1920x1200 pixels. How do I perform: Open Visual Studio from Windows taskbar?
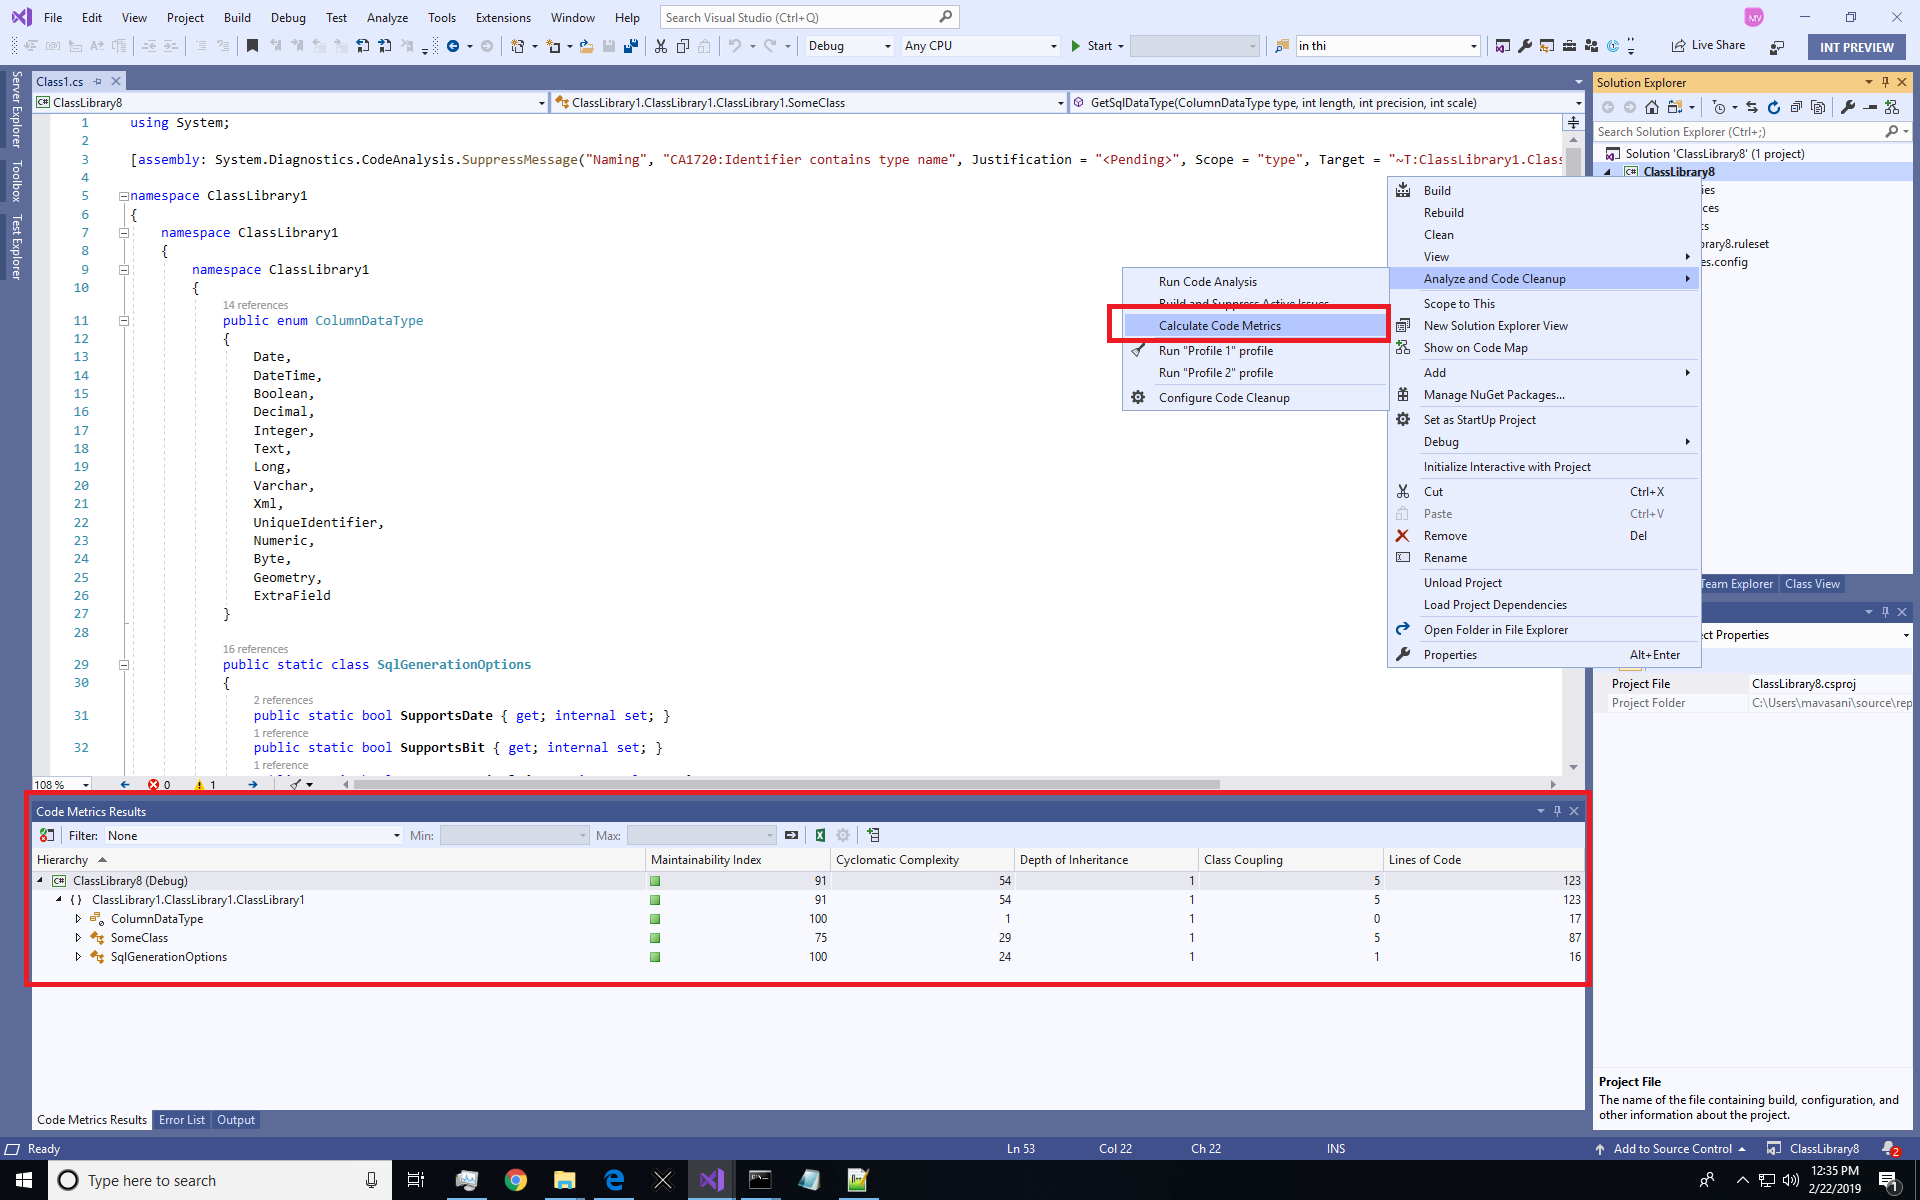(x=711, y=1180)
